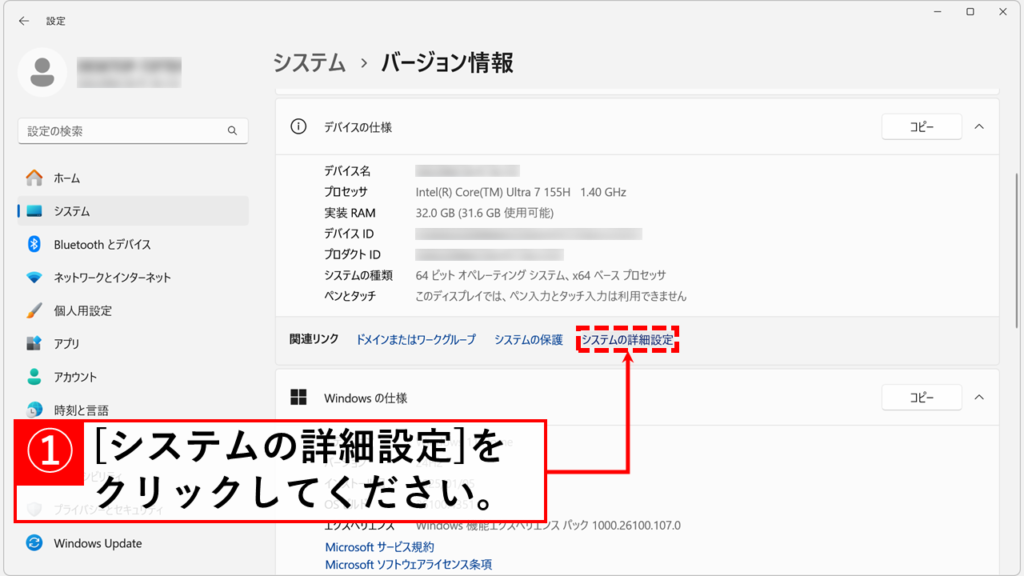Open the ホーム icon in the sidebar

click(x=35, y=178)
